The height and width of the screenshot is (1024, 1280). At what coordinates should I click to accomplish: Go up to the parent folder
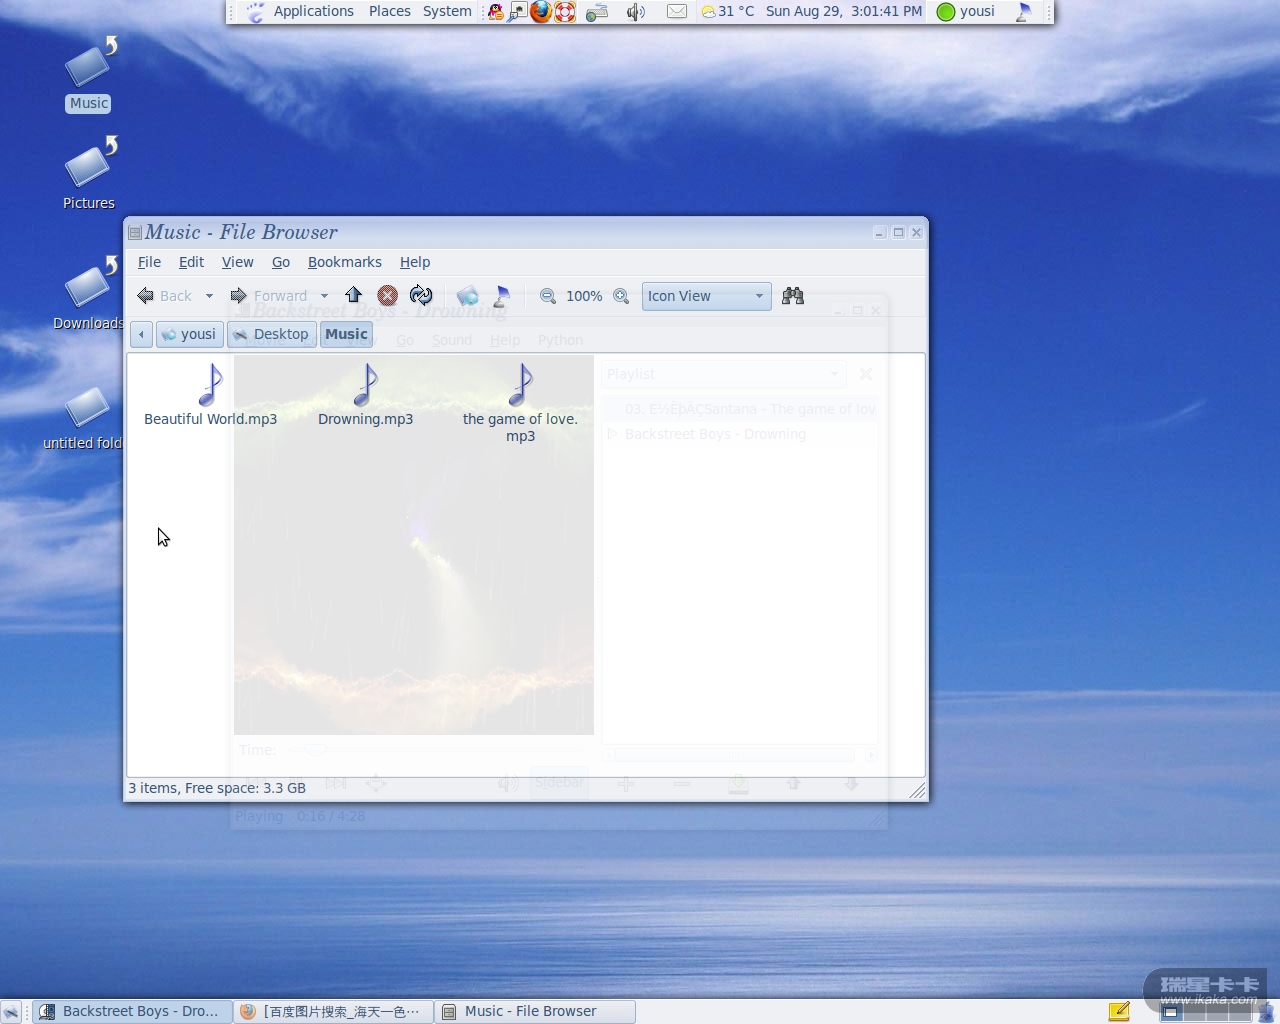(x=354, y=295)
